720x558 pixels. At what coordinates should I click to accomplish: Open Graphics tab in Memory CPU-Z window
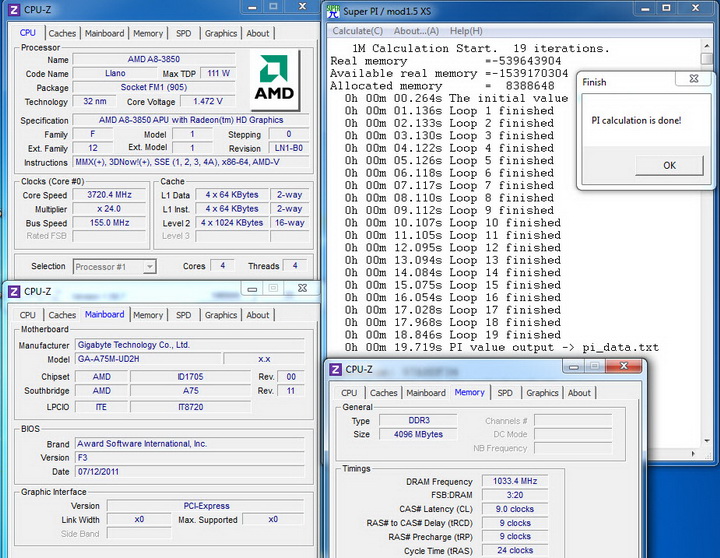542,393
